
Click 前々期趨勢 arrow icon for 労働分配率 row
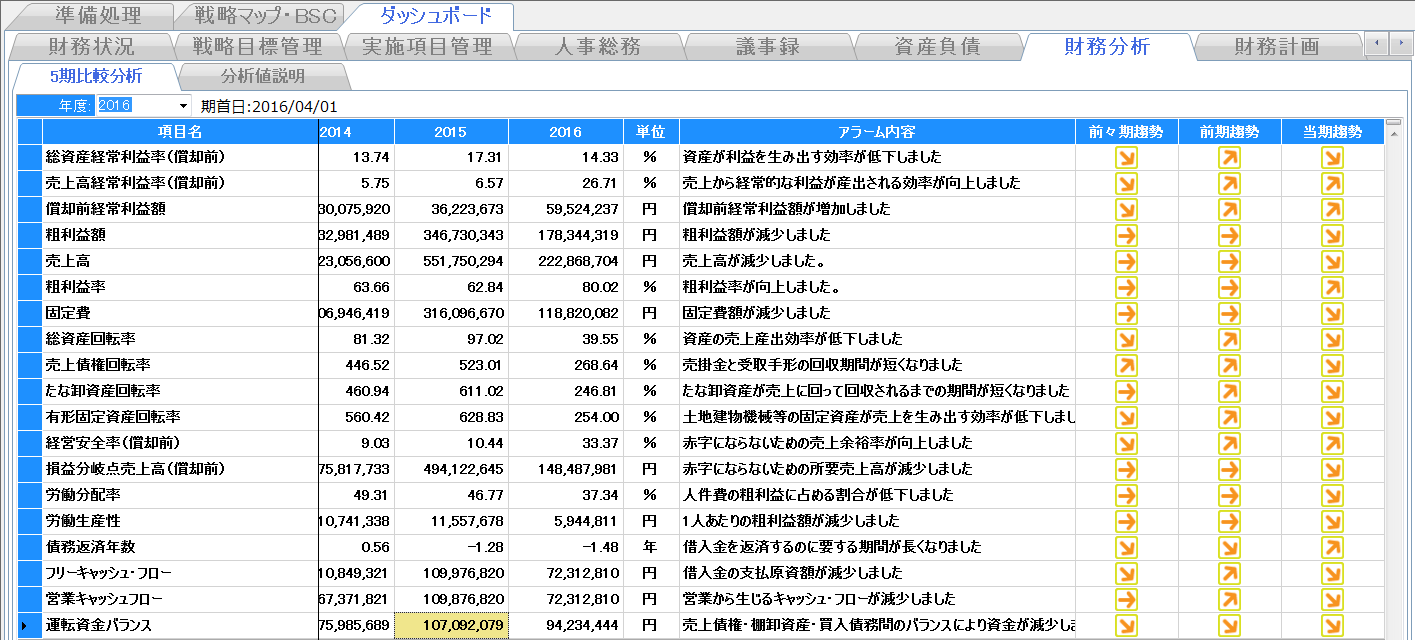tap(1126, 496)
